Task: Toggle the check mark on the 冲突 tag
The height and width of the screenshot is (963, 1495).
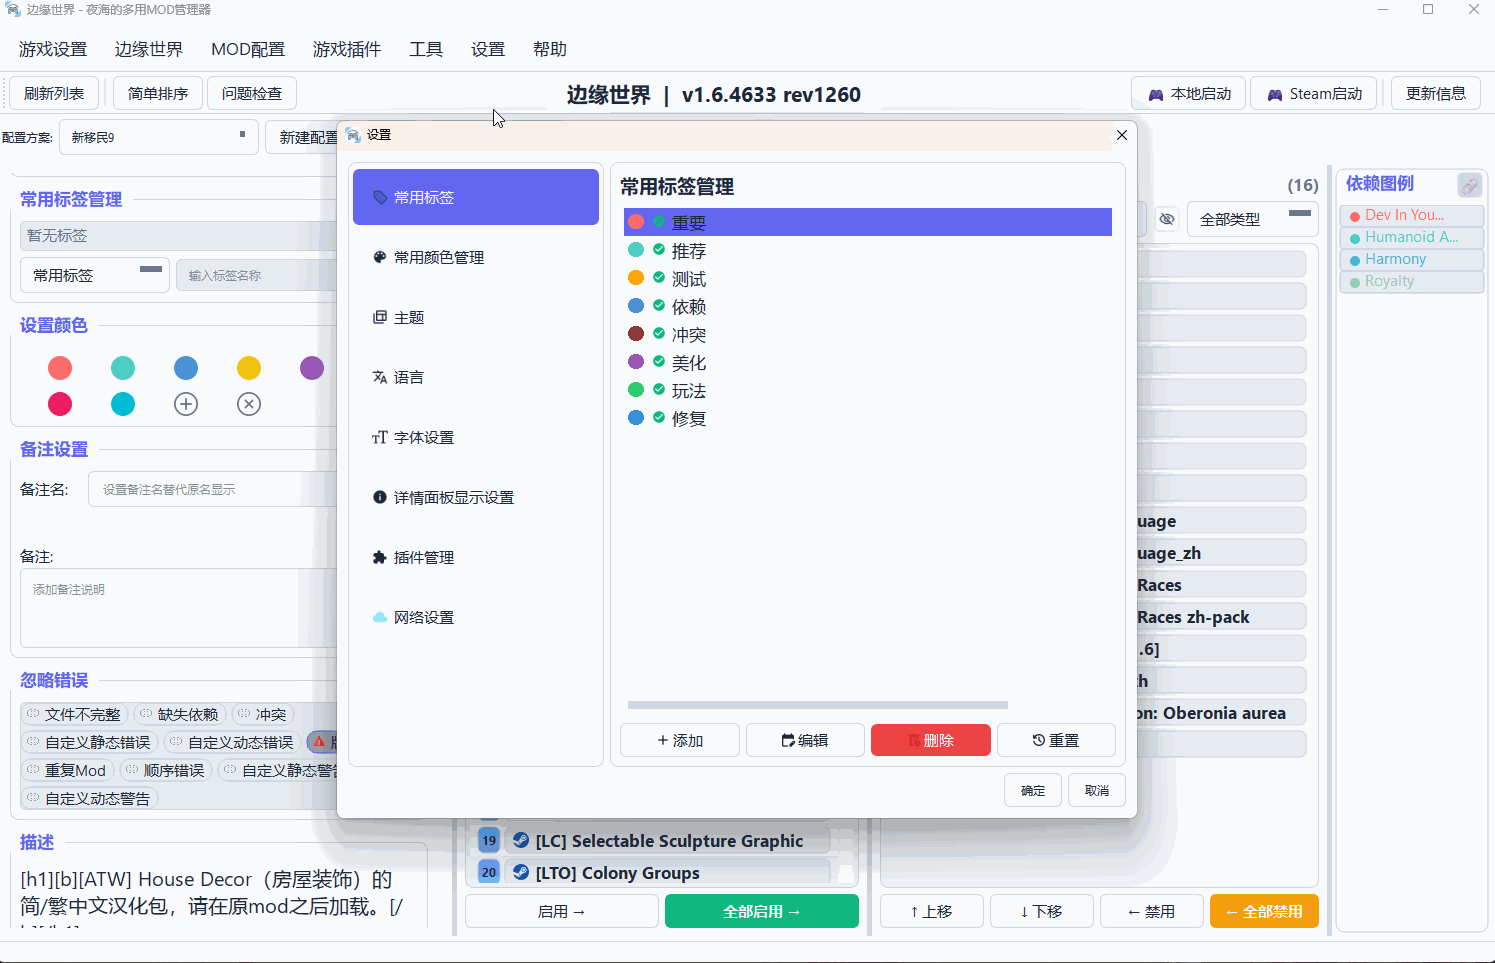Action: [659, 334]
